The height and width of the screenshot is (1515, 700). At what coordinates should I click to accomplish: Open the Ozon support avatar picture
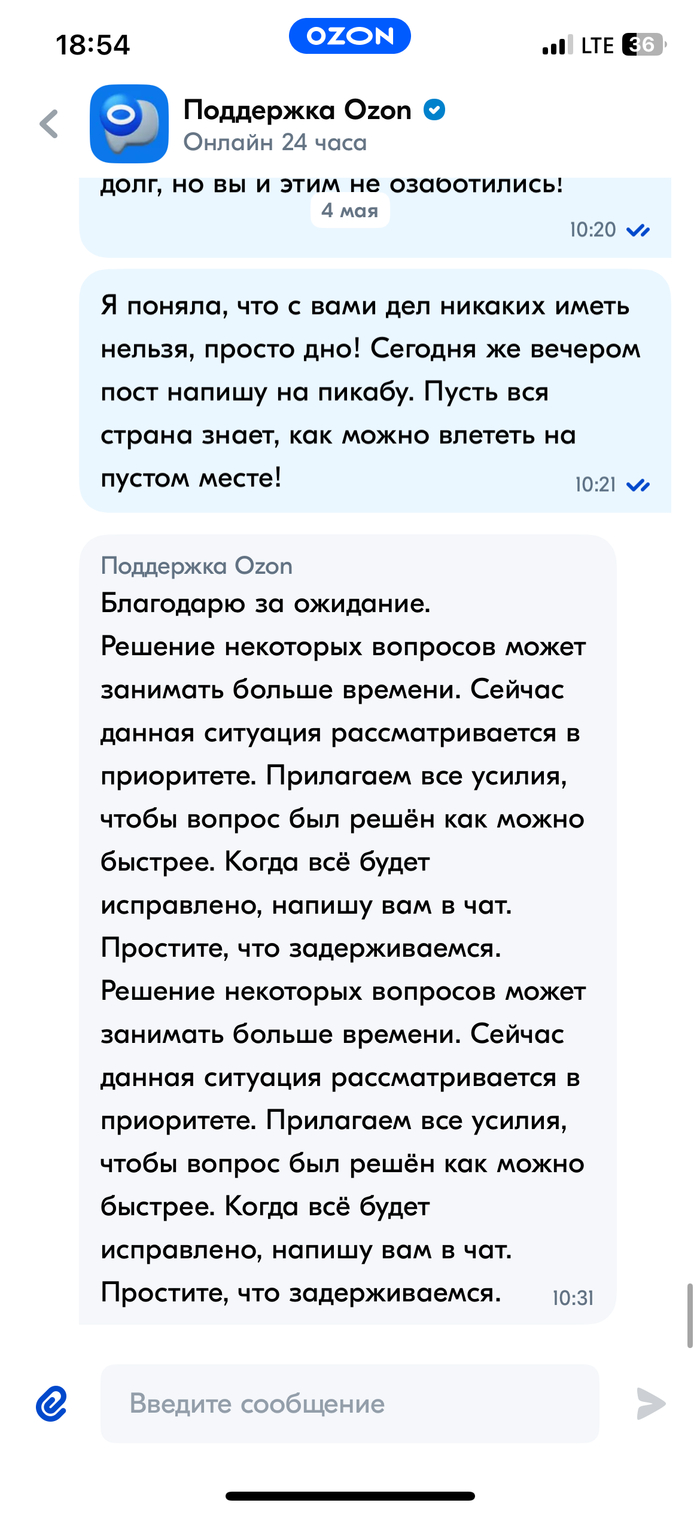tap(129, 124)
